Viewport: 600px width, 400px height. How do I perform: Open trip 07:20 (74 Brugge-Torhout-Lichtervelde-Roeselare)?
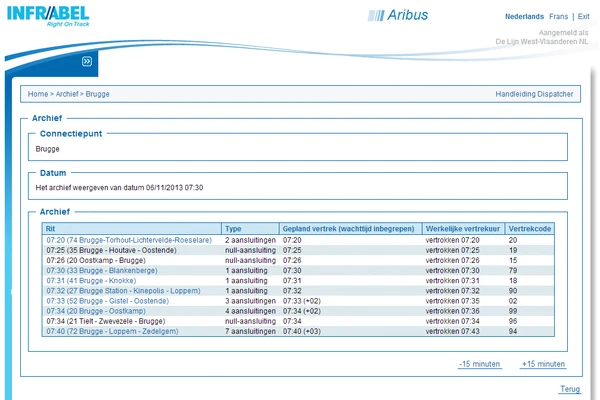pos(129,240)
